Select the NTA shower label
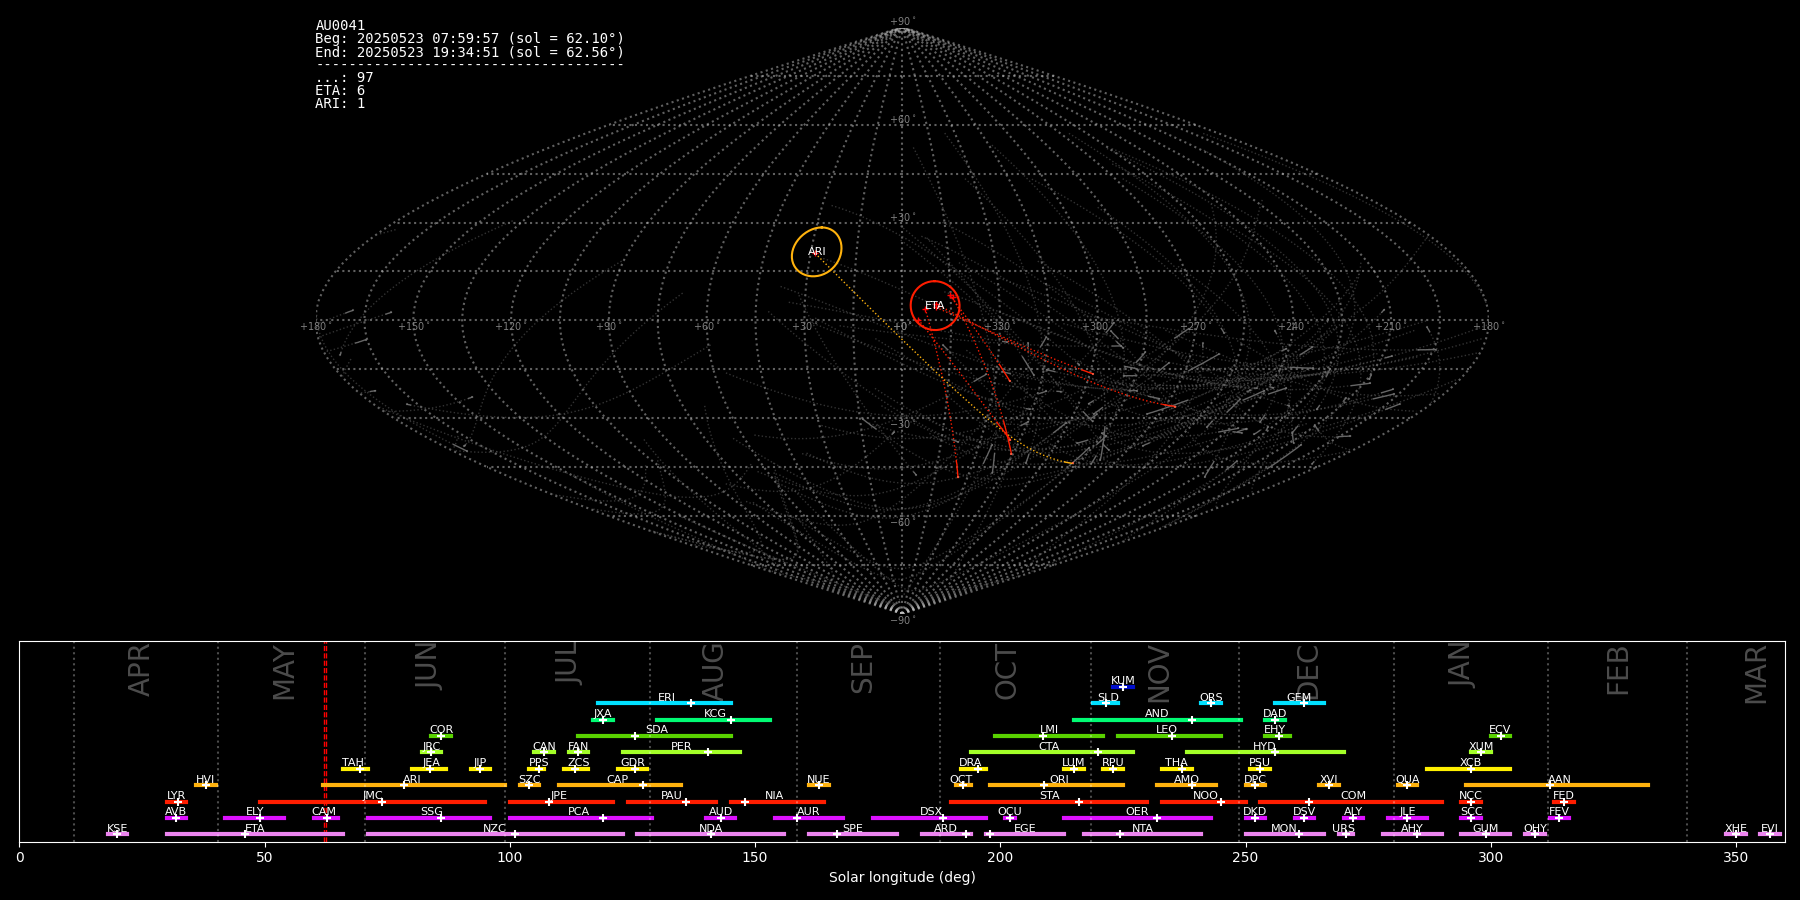1800x900 pixels. 1142,829
